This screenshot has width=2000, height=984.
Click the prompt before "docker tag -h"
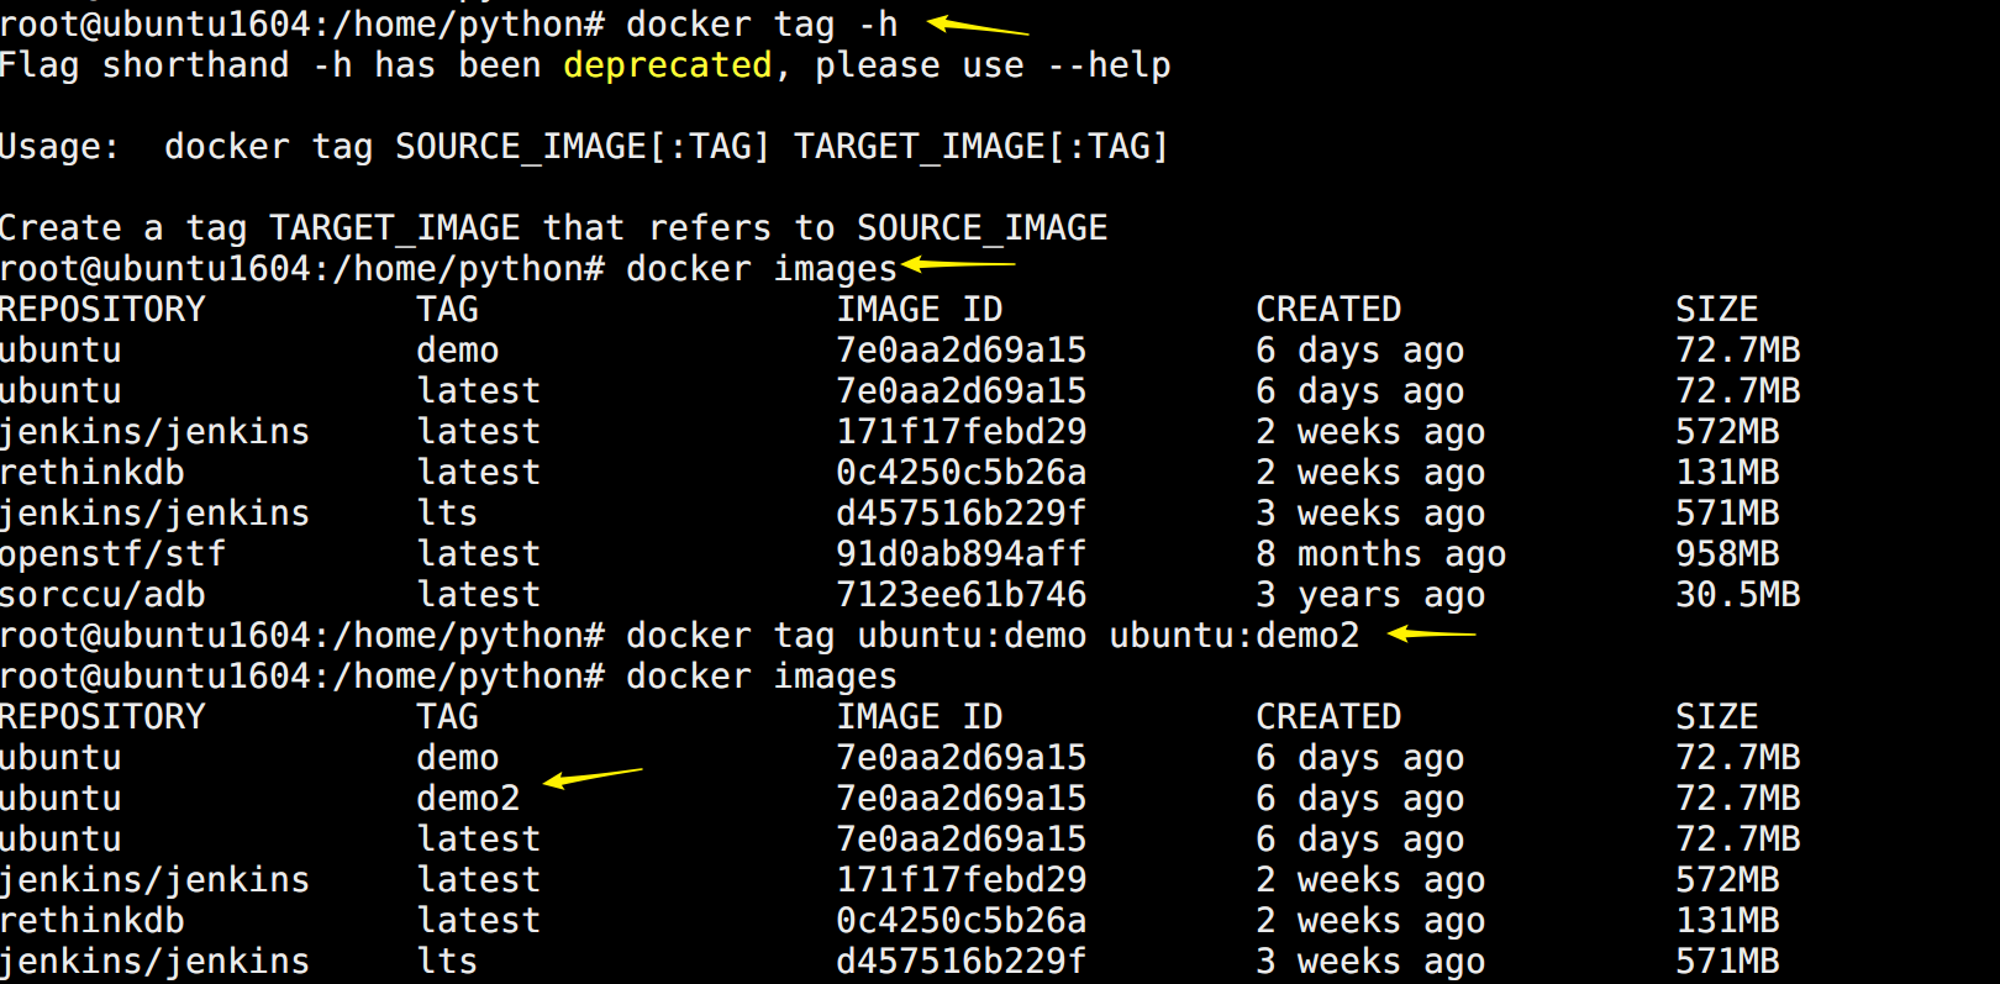(302, 25)
